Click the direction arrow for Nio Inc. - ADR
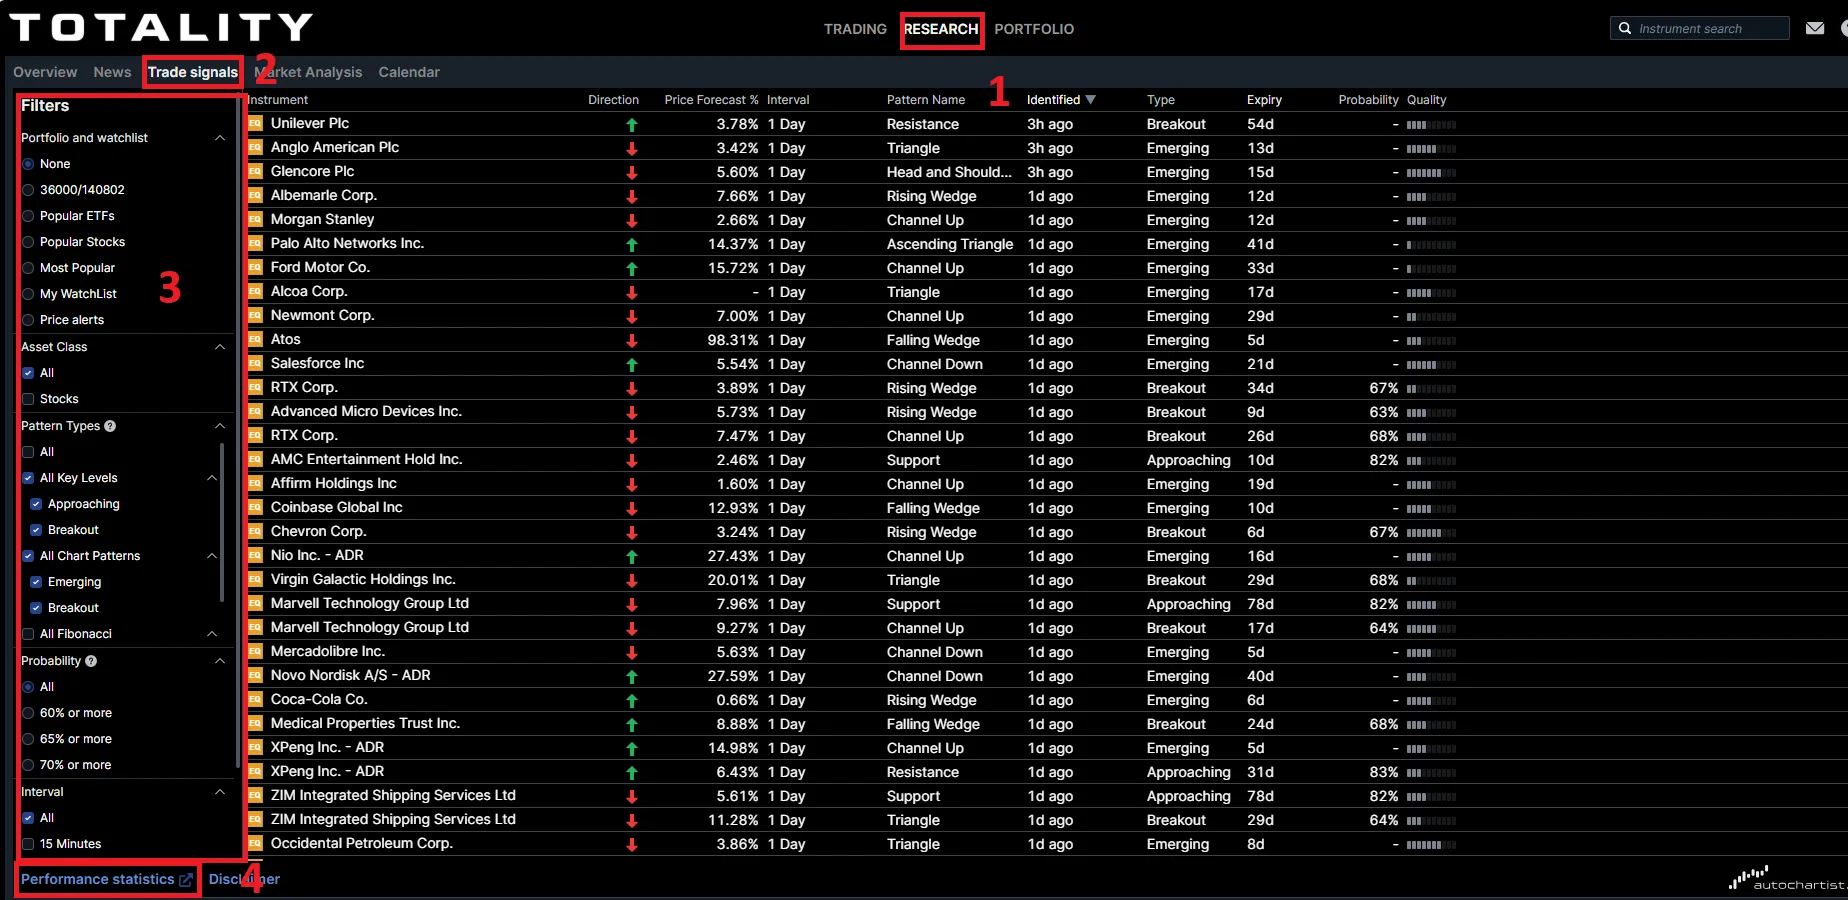This screenshot has width=1848, height=900. pos(632,556)
